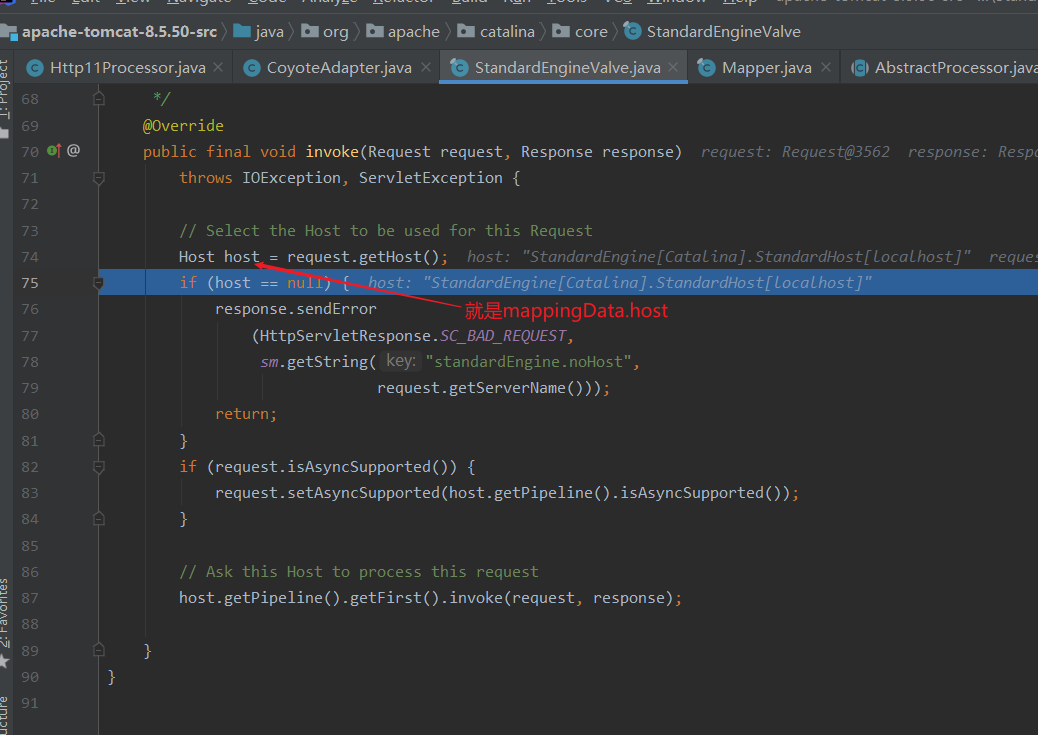
Task: Click the "standardEngine.noHost" string
Action: coord(528,362)
